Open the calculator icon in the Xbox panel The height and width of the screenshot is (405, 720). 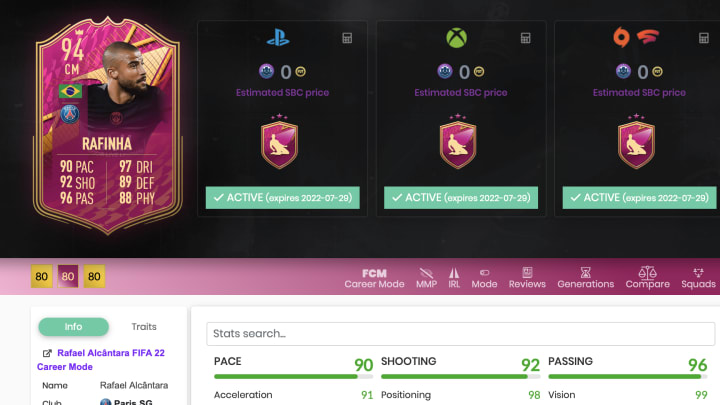pyautogui.click(x=526, y=38)
